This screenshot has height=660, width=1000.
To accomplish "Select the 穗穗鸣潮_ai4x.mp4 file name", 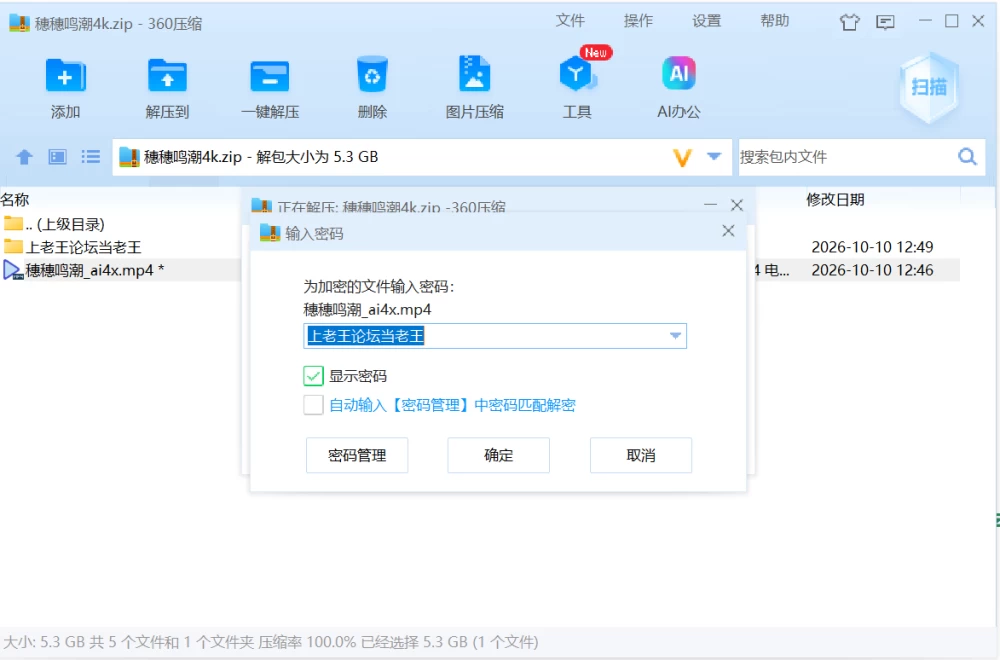I will click(x=94, y=270).
